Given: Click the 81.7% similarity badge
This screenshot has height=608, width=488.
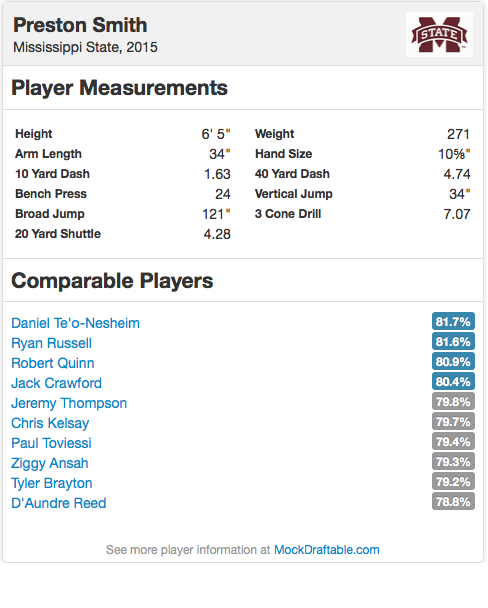Looking at the screenshot, I should (x=453, y=321).
